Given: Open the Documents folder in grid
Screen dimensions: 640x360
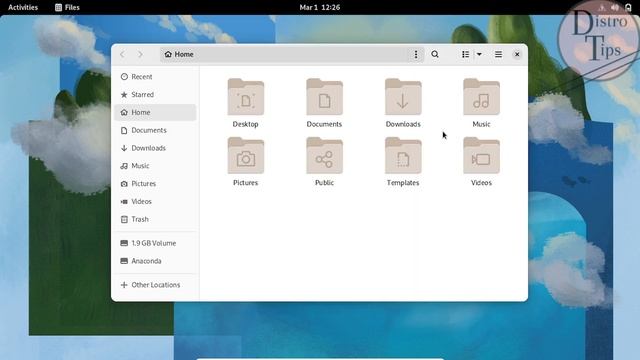Looking at the screenshot, I should 324,97.
